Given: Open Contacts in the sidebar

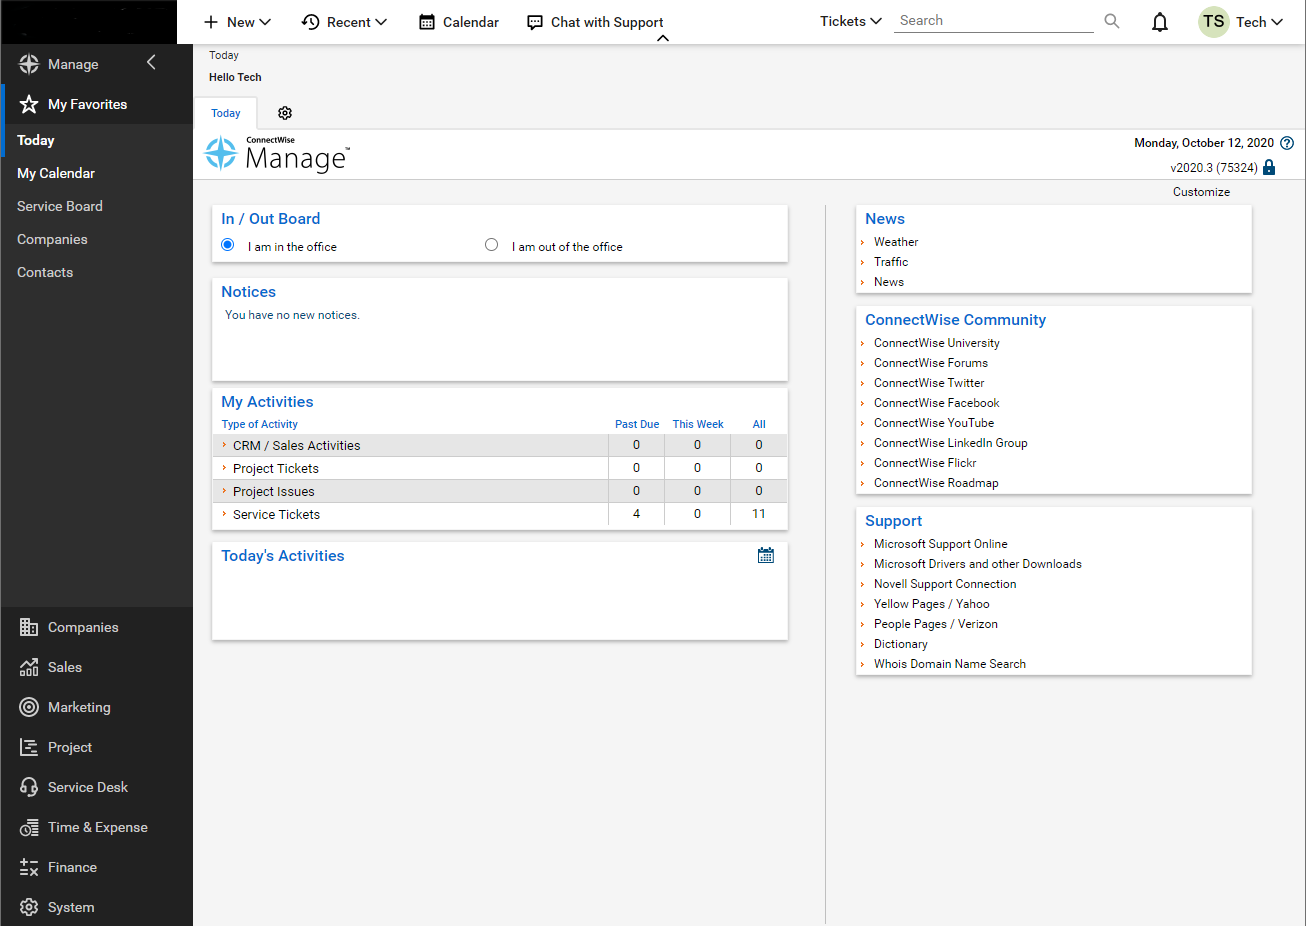Looking at the screenshot, I should point(45,272).
